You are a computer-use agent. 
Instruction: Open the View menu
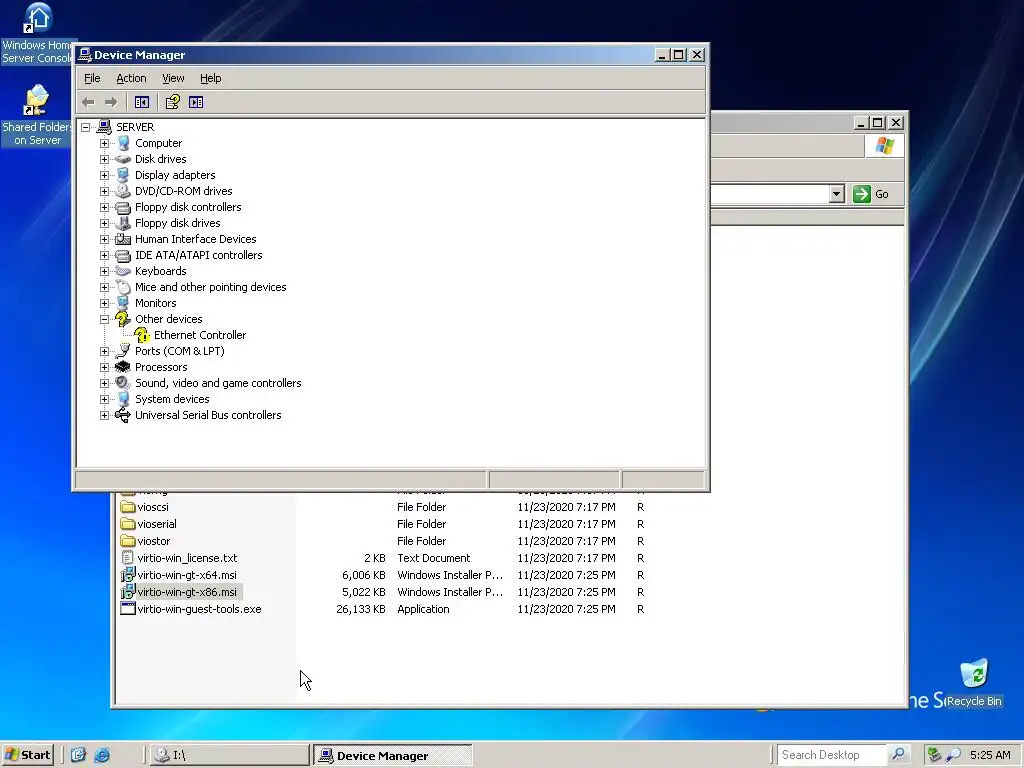pos(173,78)
